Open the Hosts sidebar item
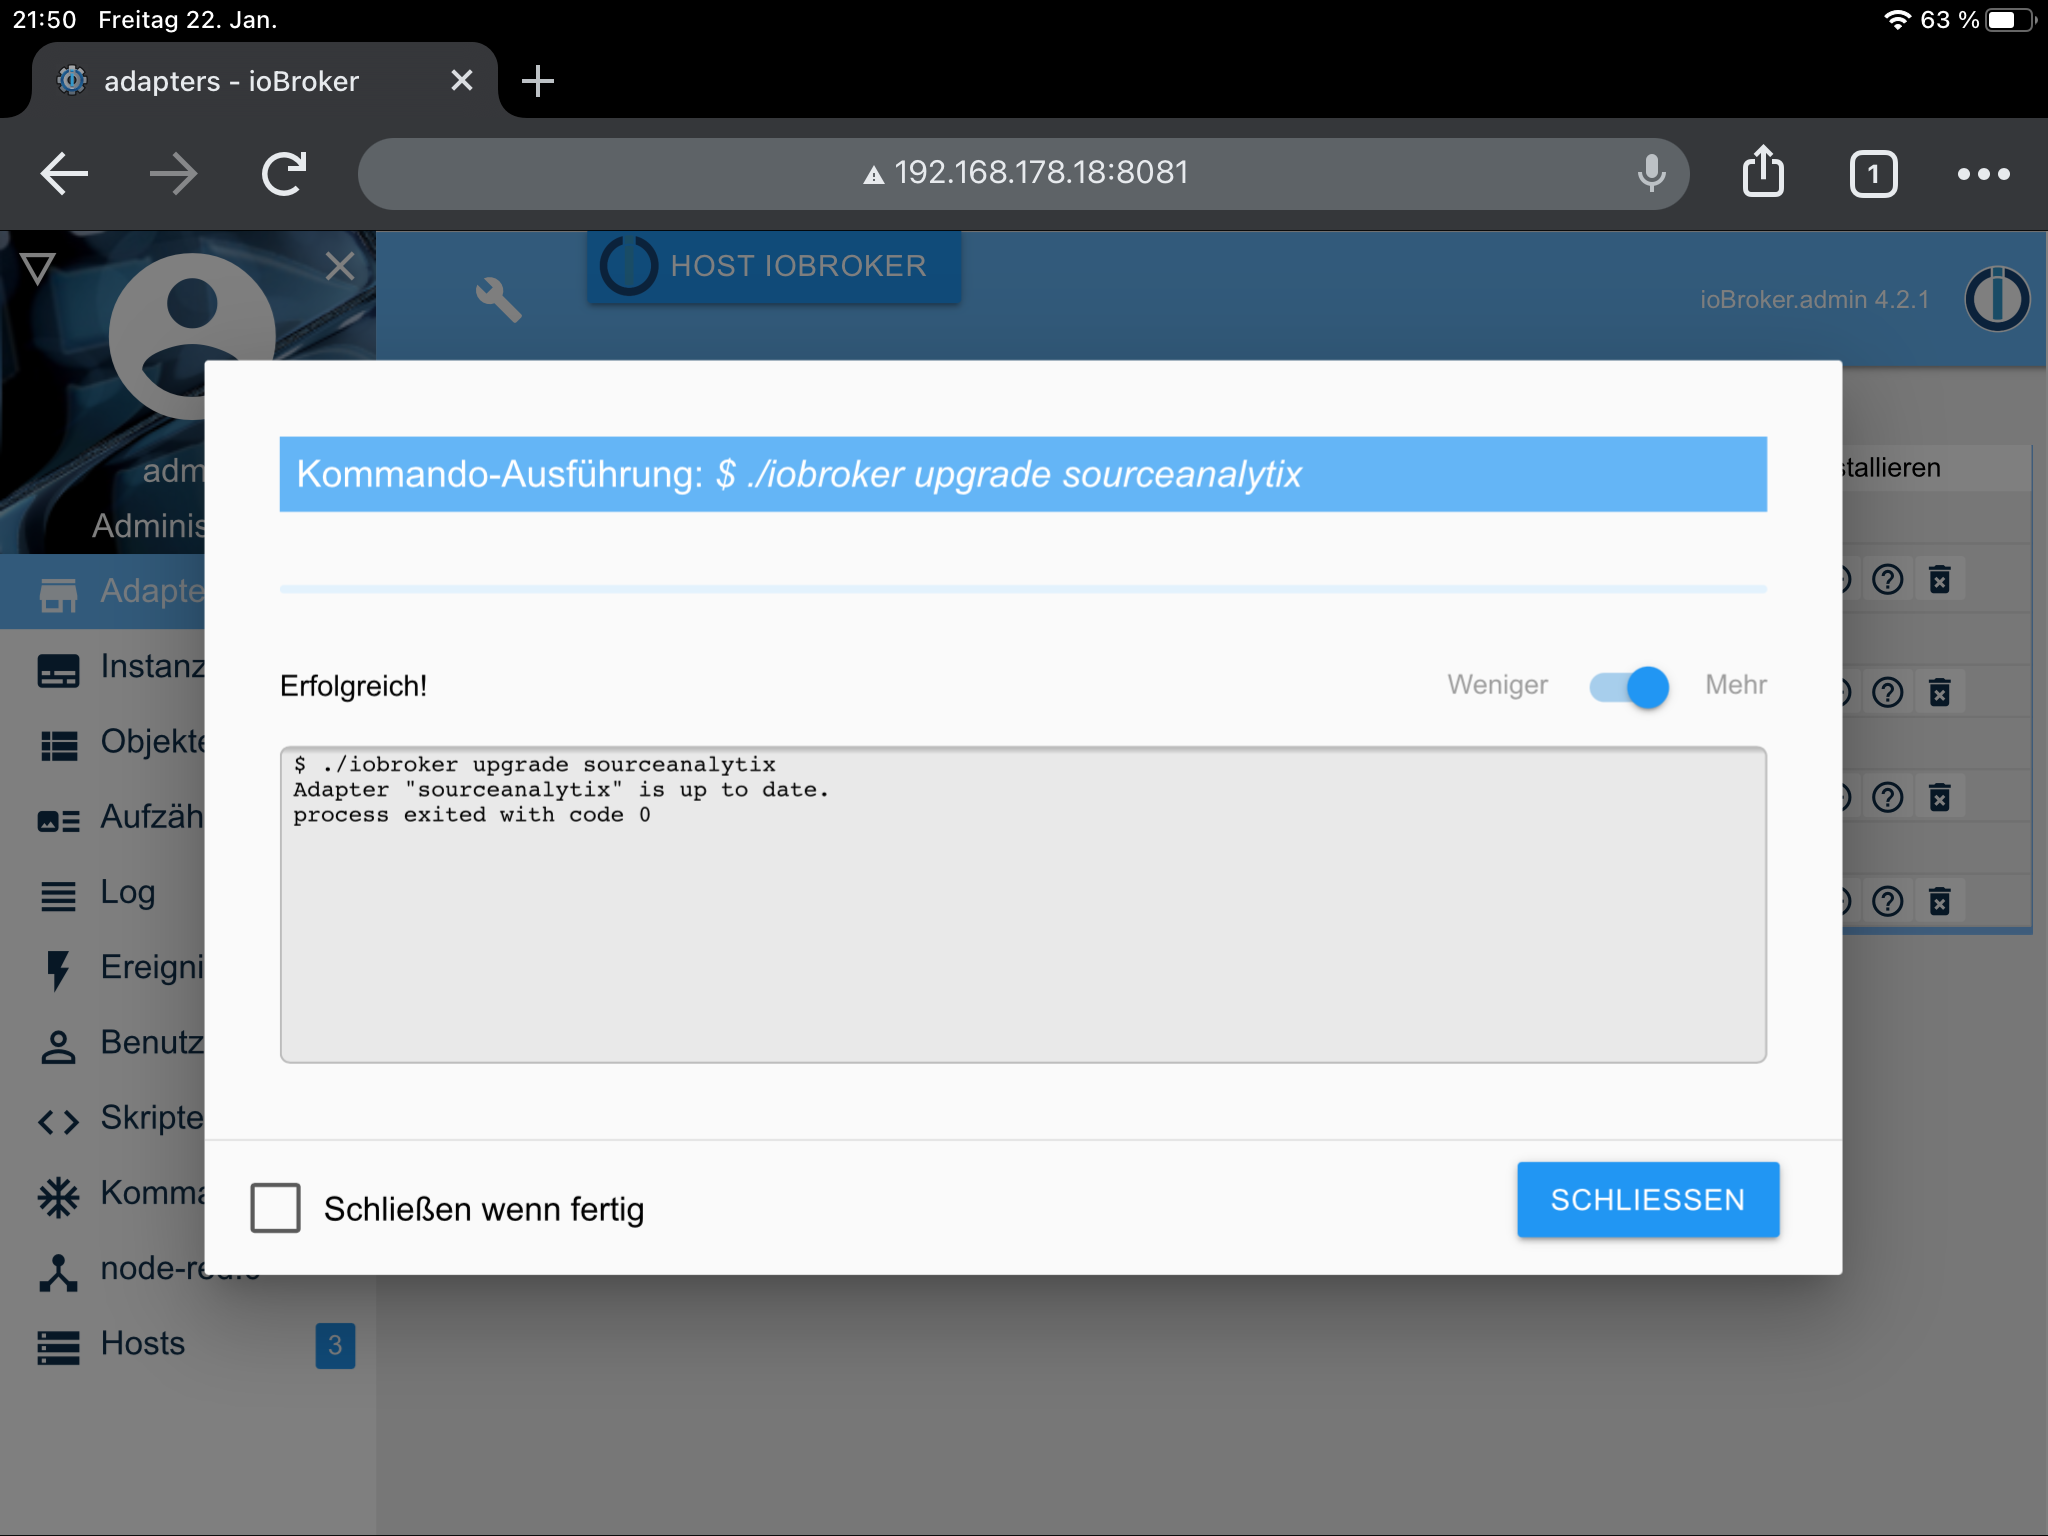This screenshot has width=2048, height=1536. (143, 1343)
